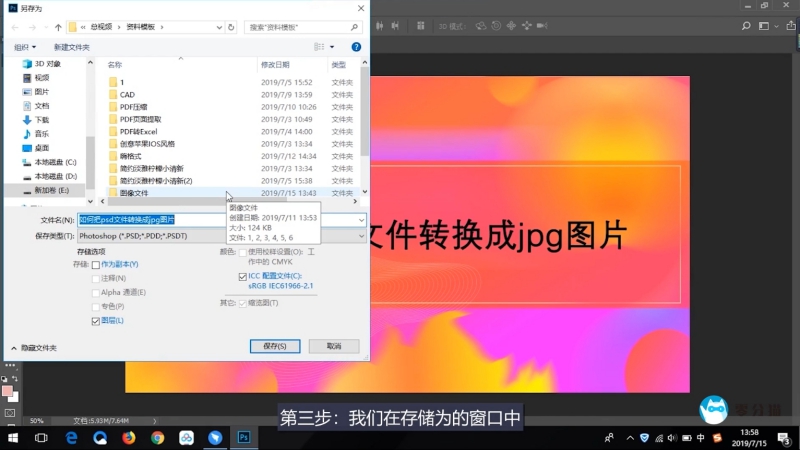This screenshot has width=800, height=450.
Task: Open the dialog help question mark icon
Action: pos(356,46)
